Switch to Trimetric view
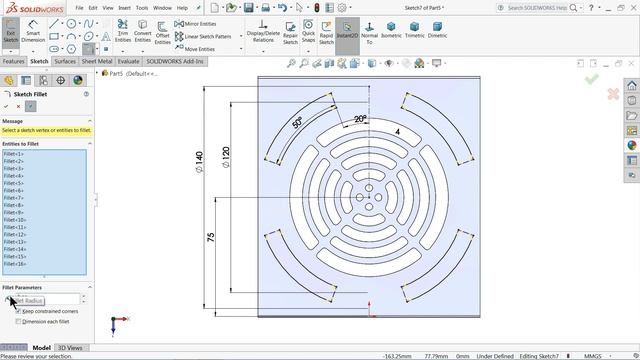Image resolution: width=640 pixels, height=360 pixels. (x=414, y=30)
